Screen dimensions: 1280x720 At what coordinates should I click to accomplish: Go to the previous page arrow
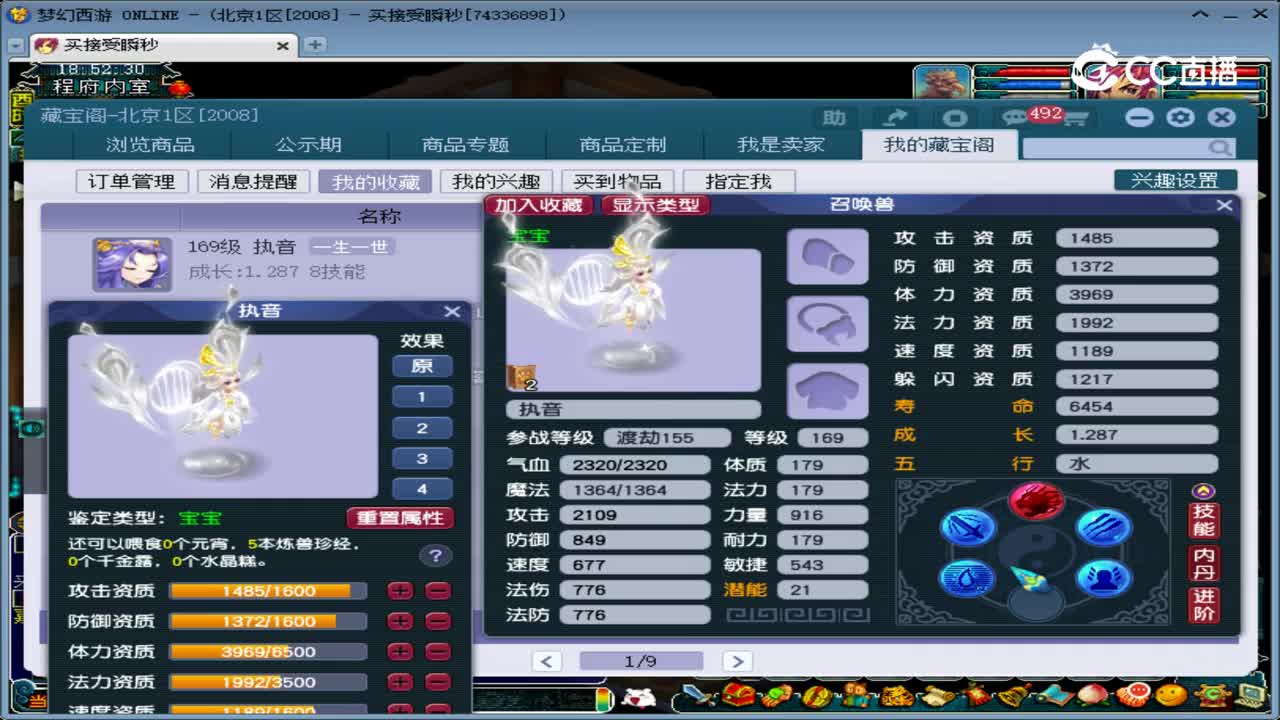click(x=546, y=661)
